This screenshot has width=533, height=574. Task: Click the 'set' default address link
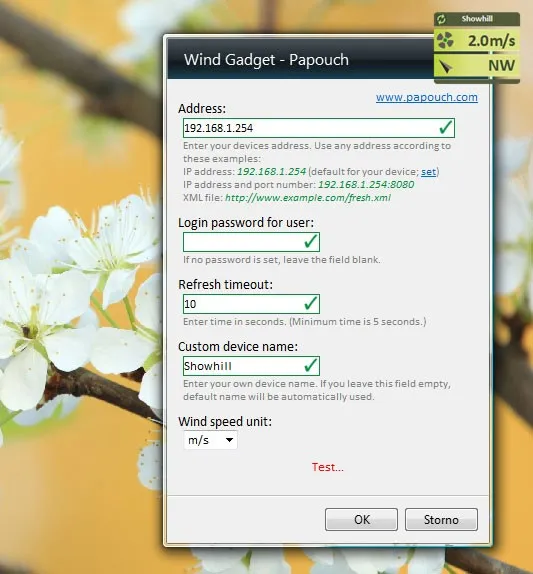[428, 172]
